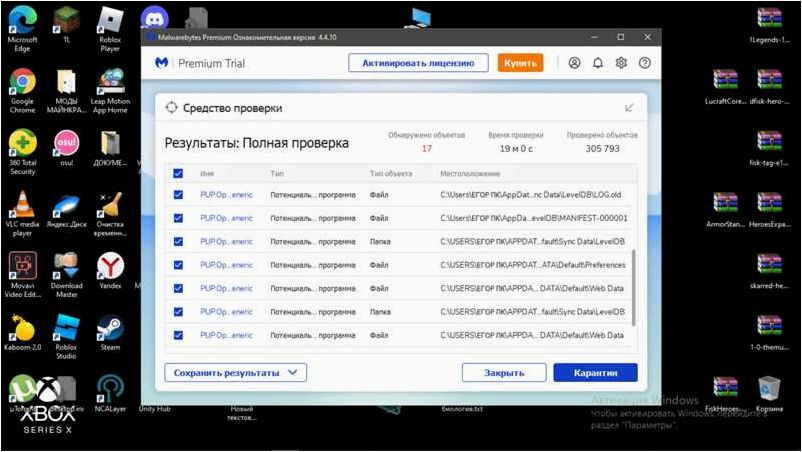The image size is (802, 452).
Task: Open the TL Minecraft launcher icon
Action: (66, 26)
